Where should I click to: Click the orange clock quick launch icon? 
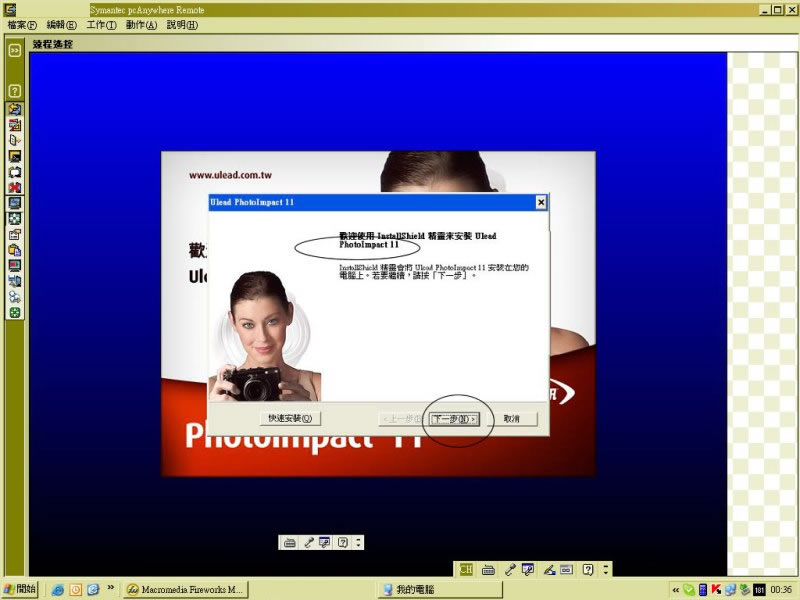point(76,590)
